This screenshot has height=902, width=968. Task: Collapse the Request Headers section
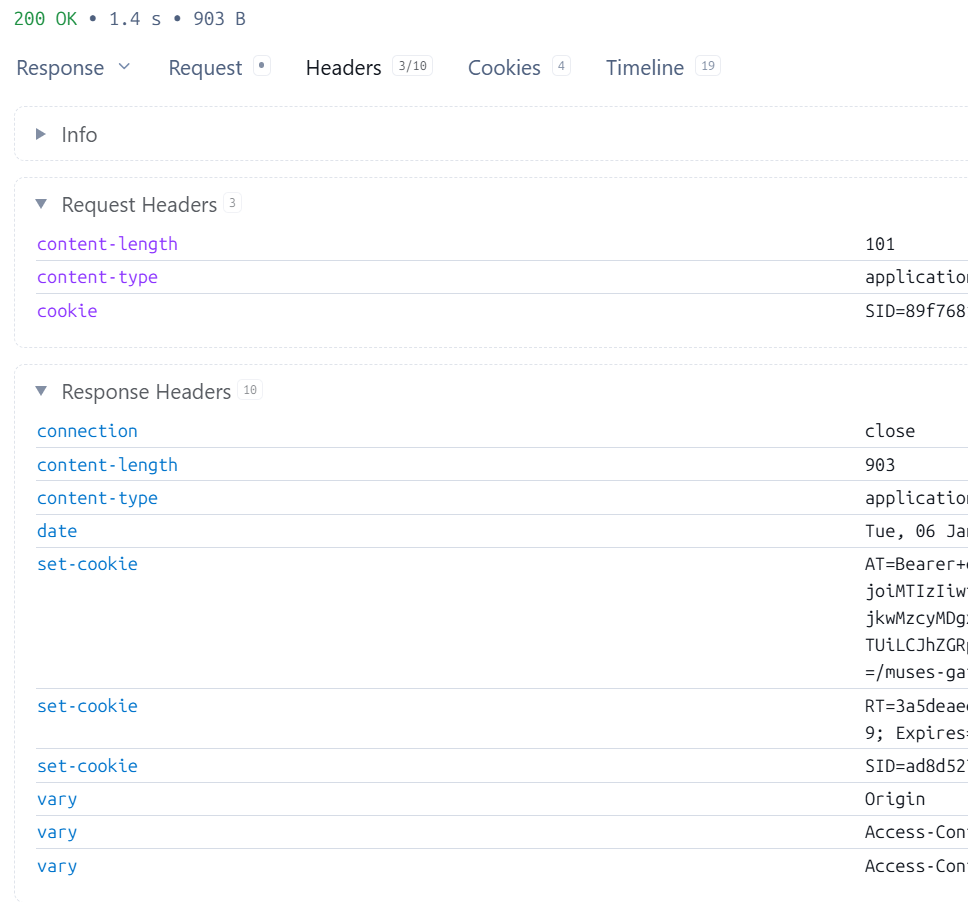[x=41, y=204]
